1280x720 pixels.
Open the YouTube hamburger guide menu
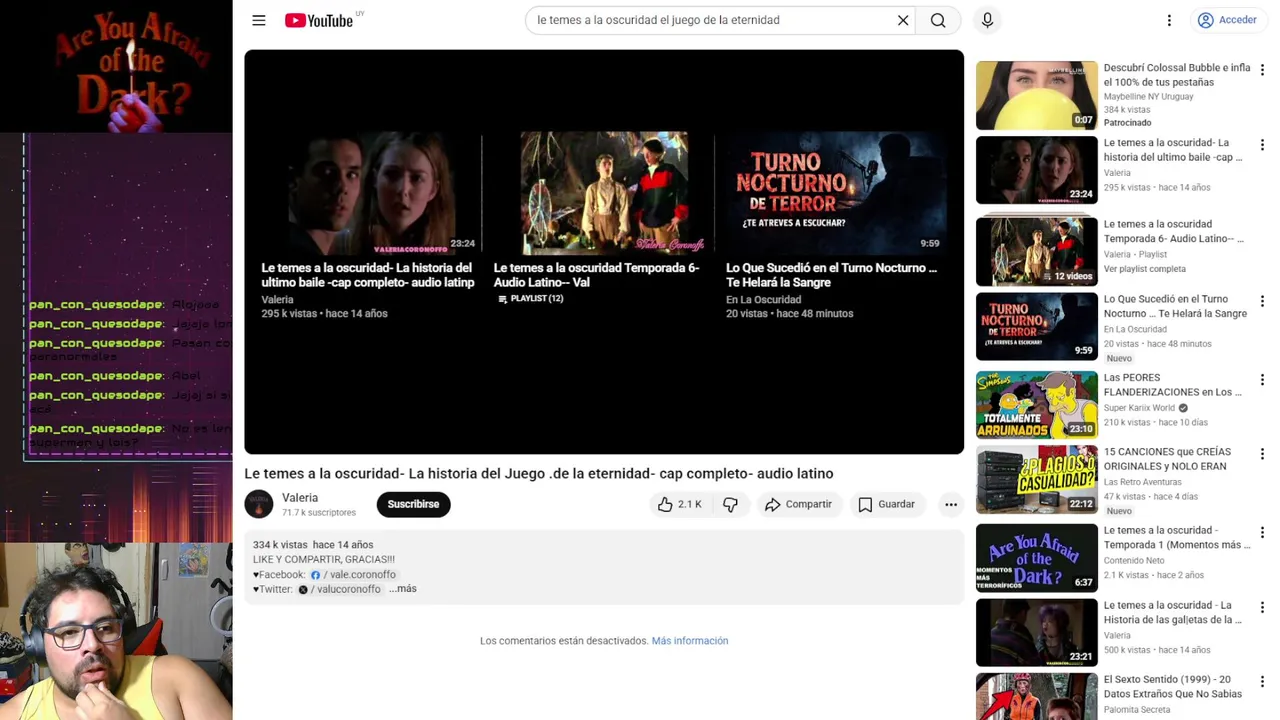pos(259,20)
